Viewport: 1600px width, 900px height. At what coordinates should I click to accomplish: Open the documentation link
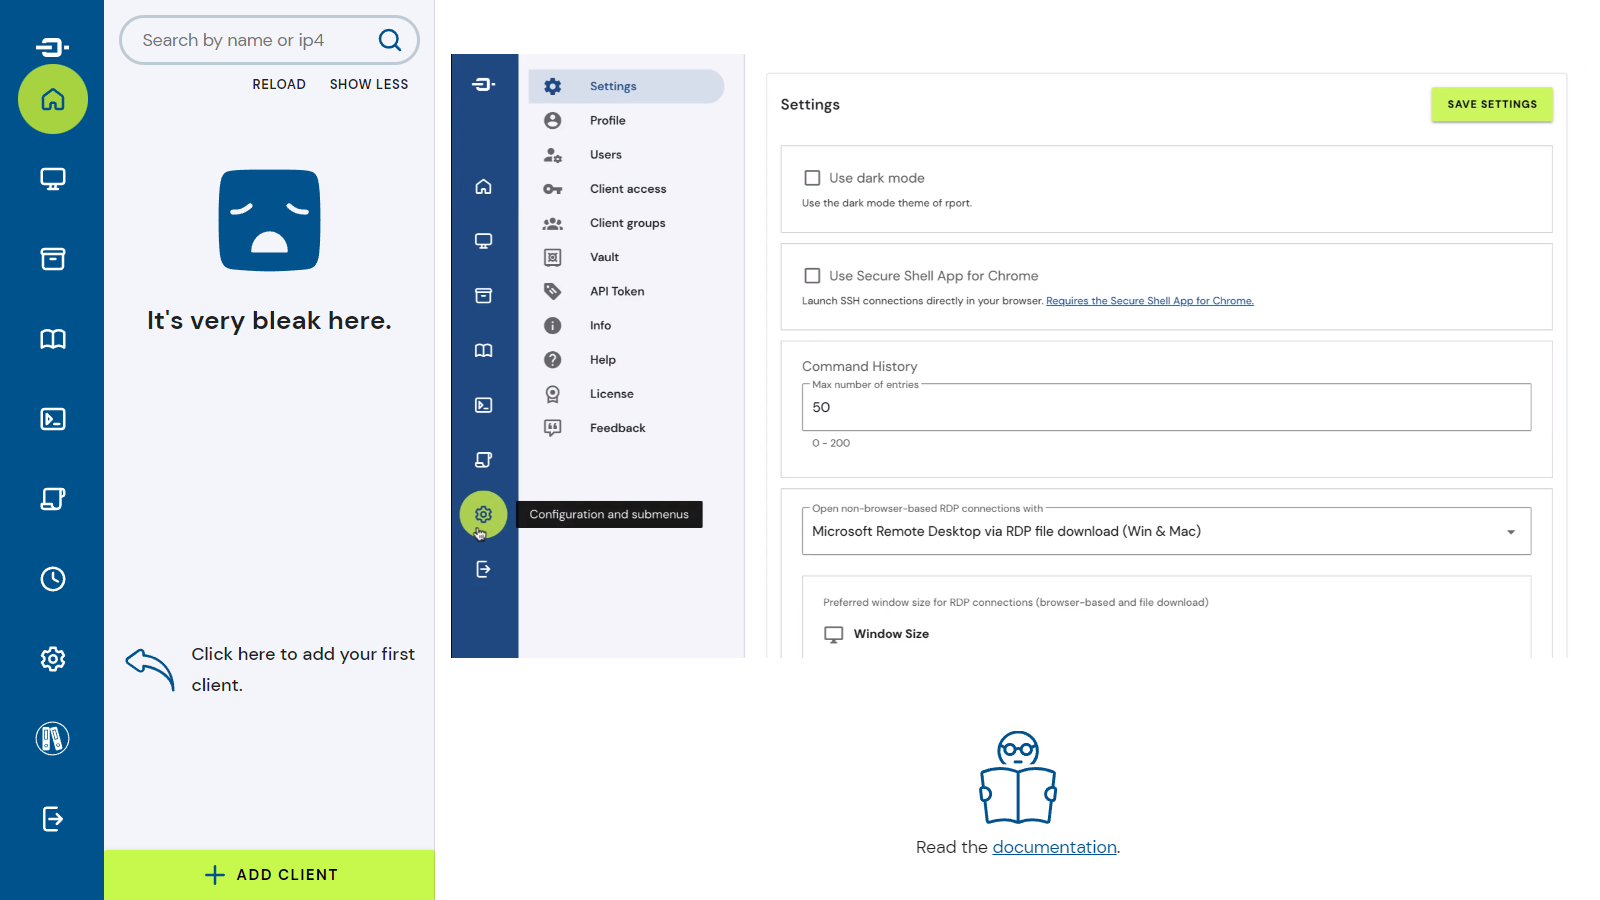[x=1054, y=847]
